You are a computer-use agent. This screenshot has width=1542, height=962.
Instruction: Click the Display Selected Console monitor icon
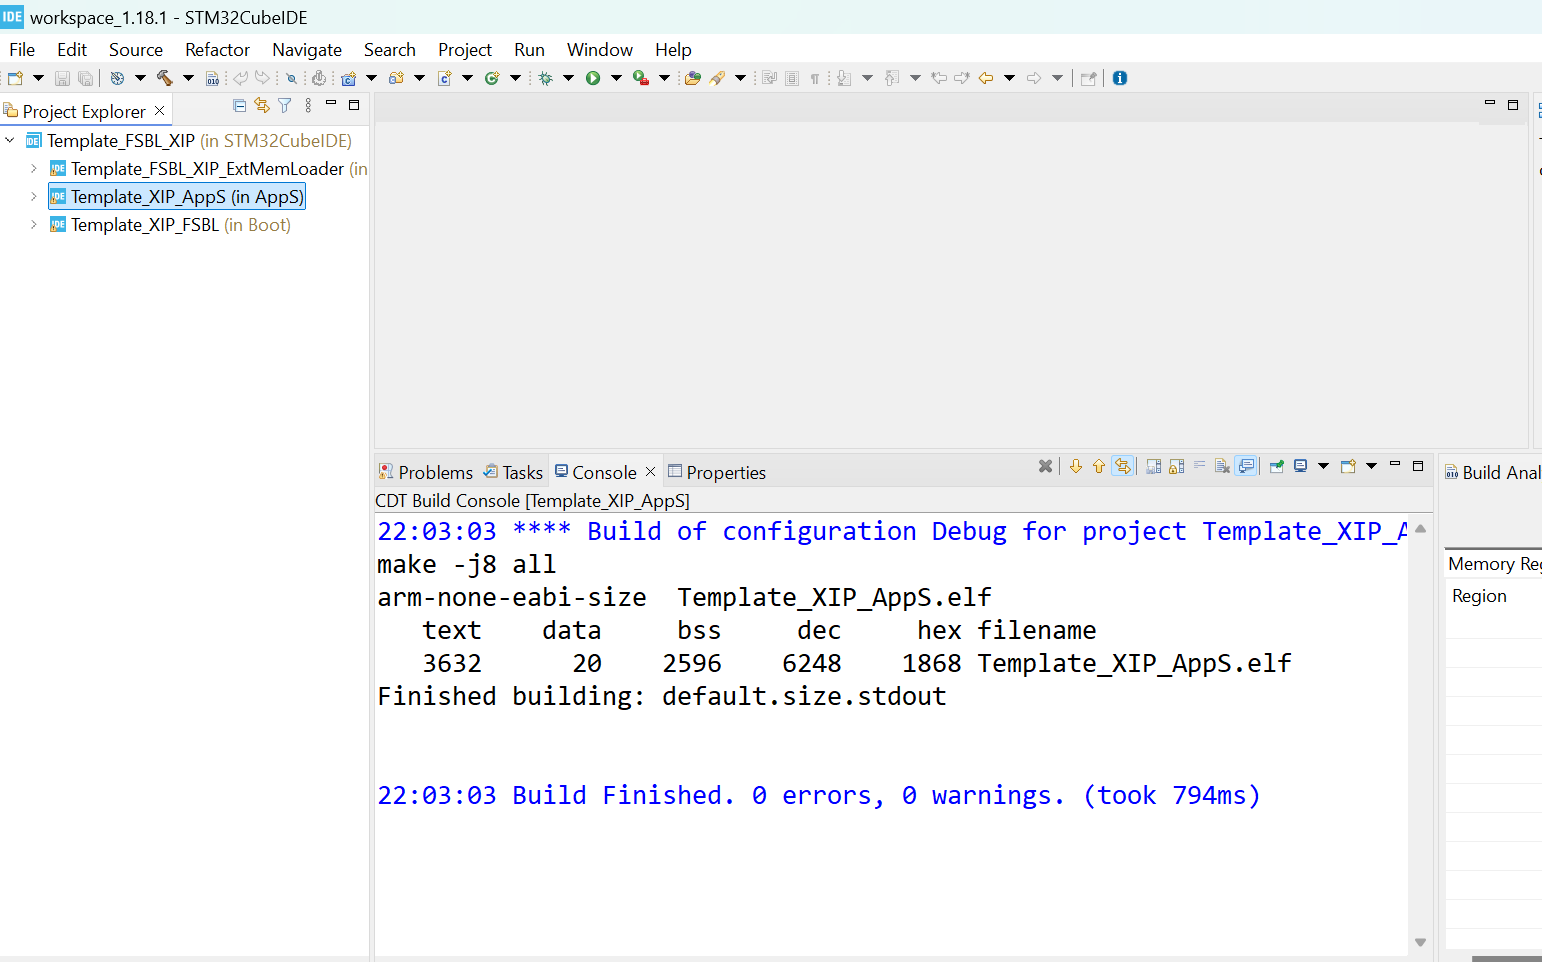pyautogui.click(x=1300, y=466)
